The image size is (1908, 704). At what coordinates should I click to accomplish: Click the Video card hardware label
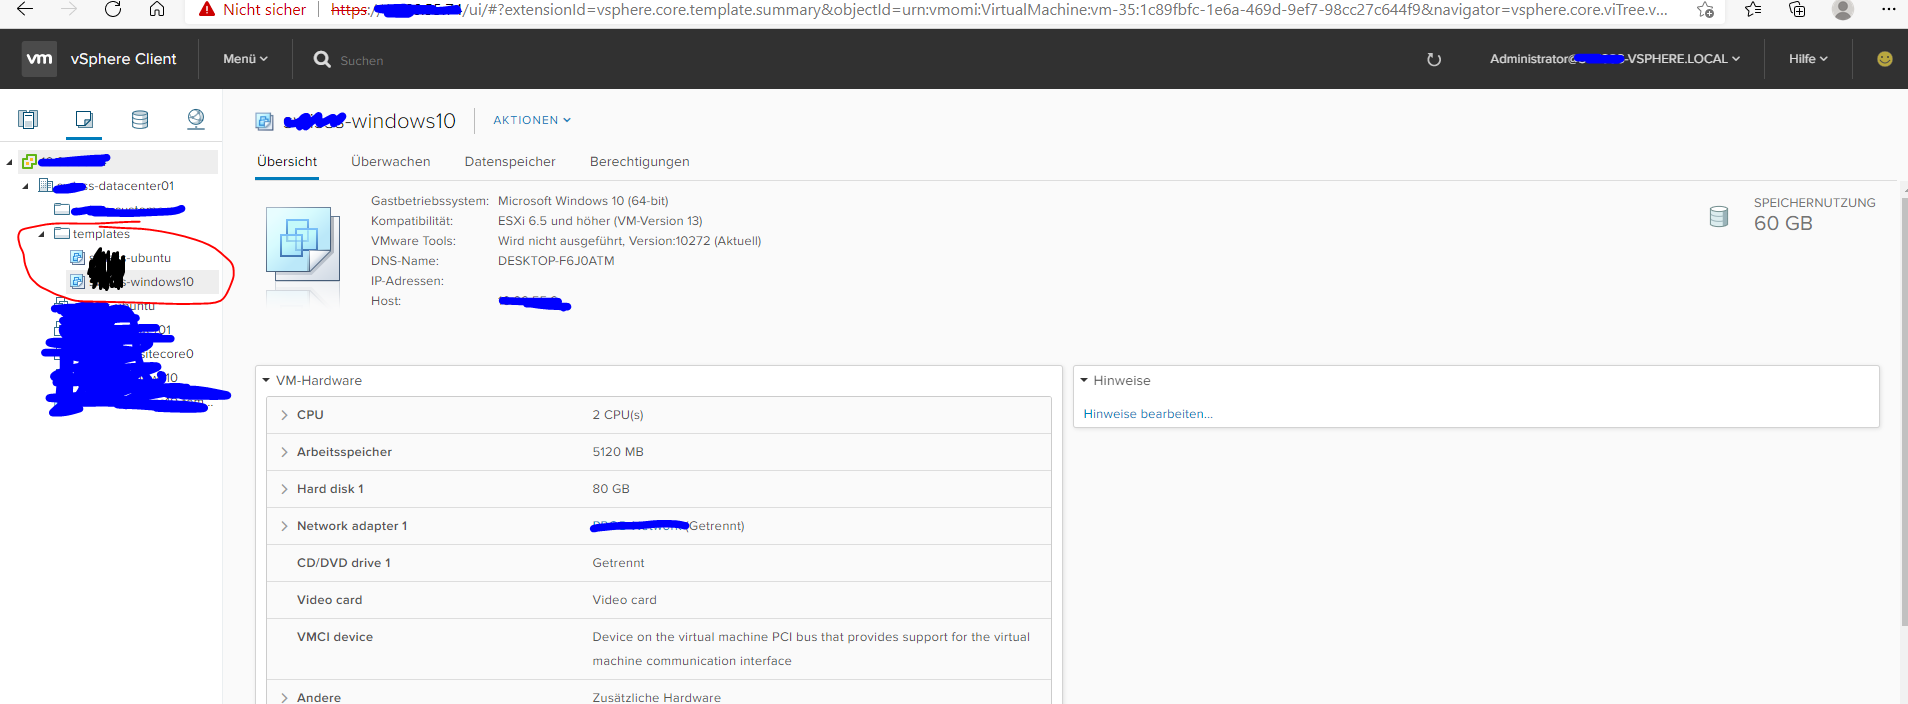[x=330, y=600]
